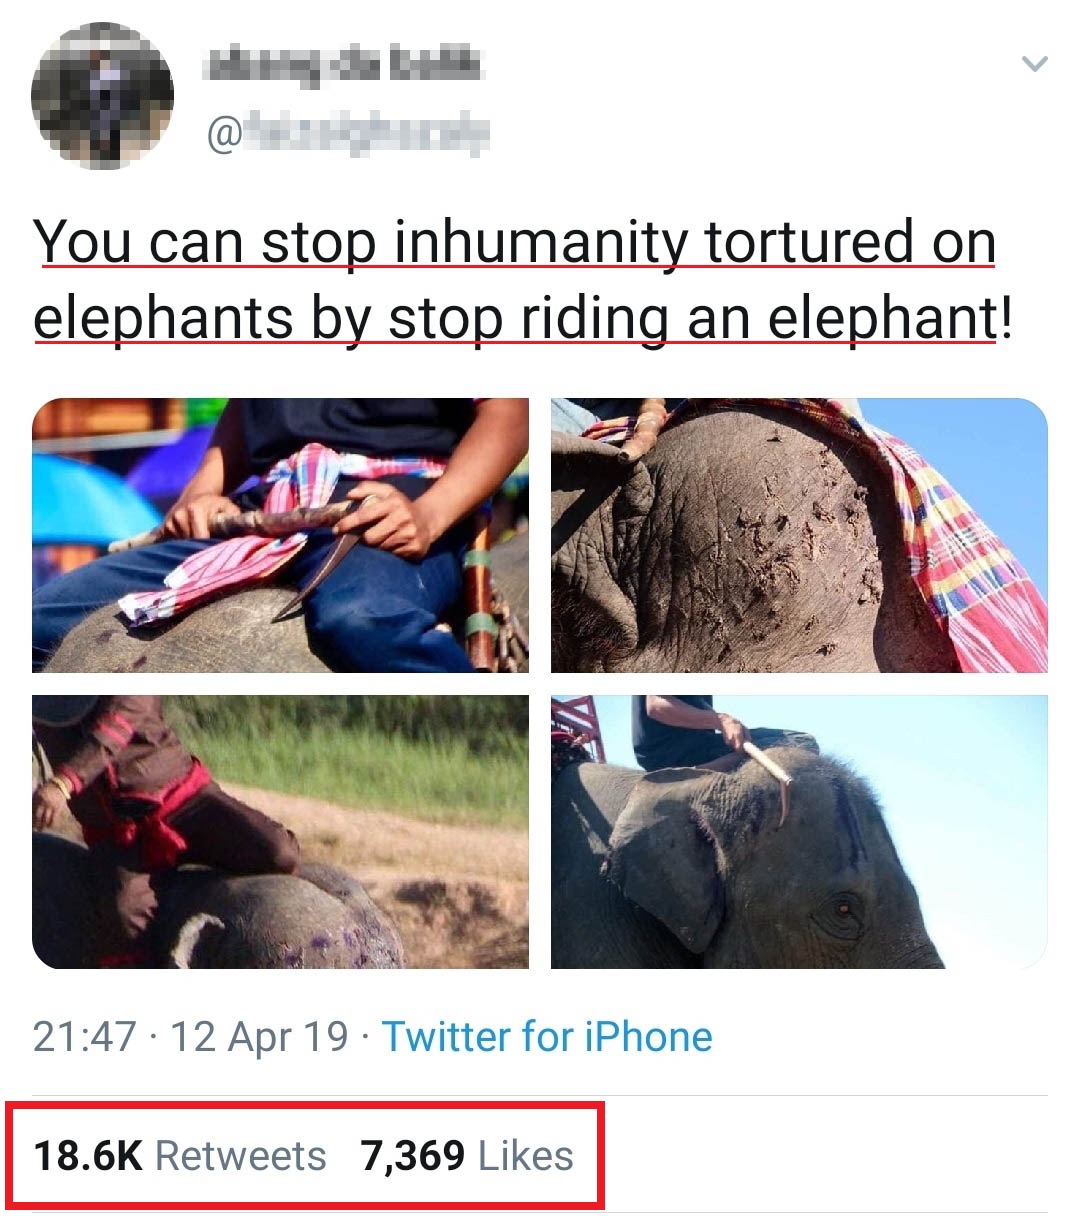View photo of hook striking elephant's forehead
The width and height of the screenshot is (1080, 1216).
(799, 832)
